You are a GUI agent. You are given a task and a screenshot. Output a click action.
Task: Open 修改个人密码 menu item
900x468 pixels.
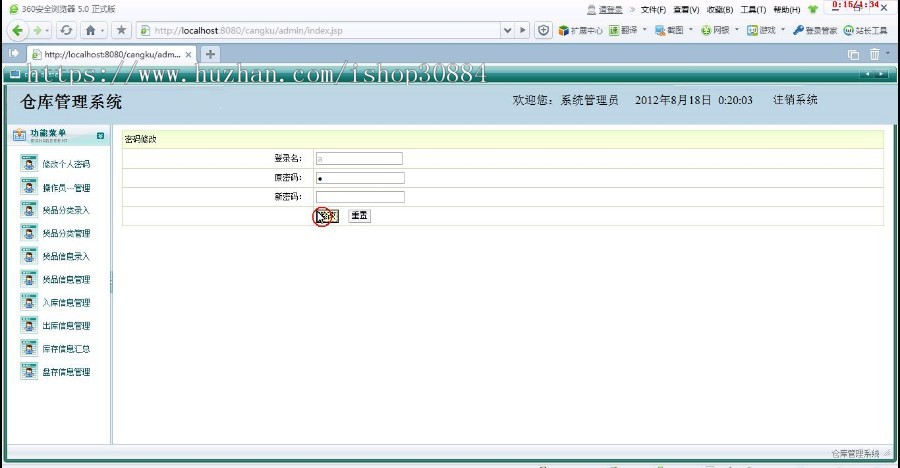coord(66,164)
